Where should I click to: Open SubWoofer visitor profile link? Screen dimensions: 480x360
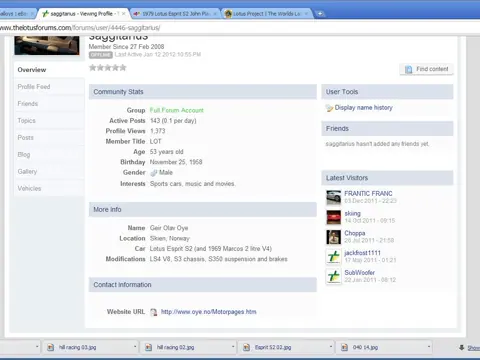point(360,272)
